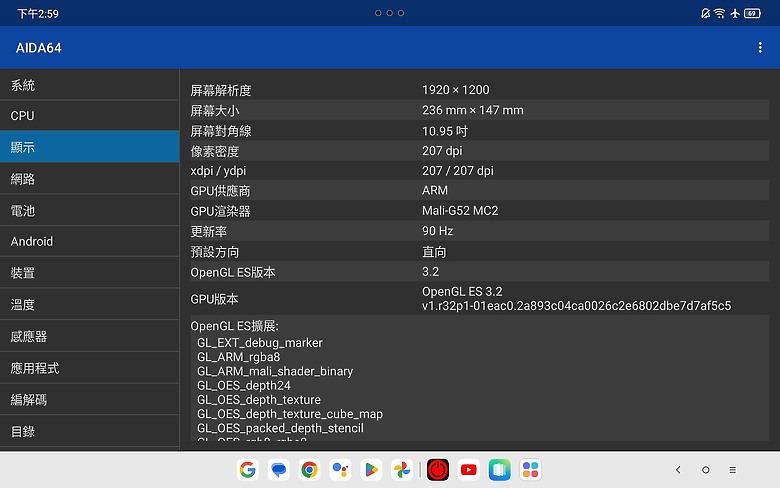Open Google Play Store icon

click(371, 470)
